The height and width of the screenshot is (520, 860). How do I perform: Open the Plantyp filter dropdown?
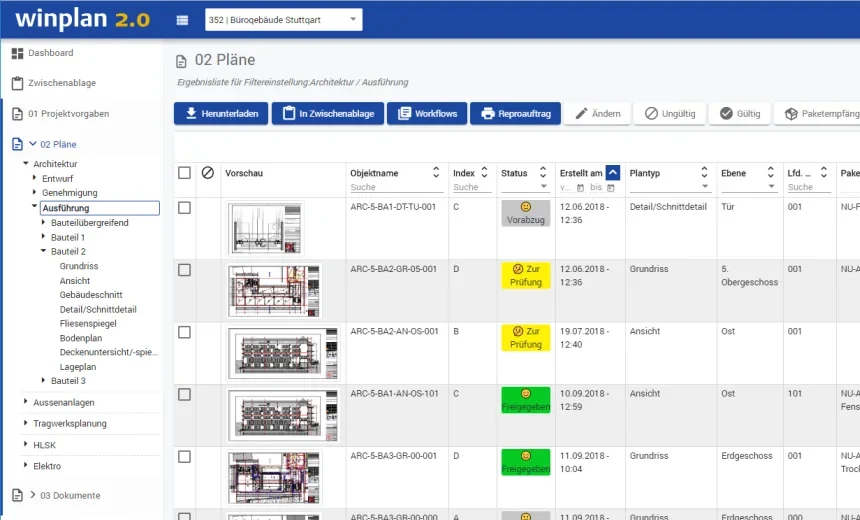coord(670,186)
